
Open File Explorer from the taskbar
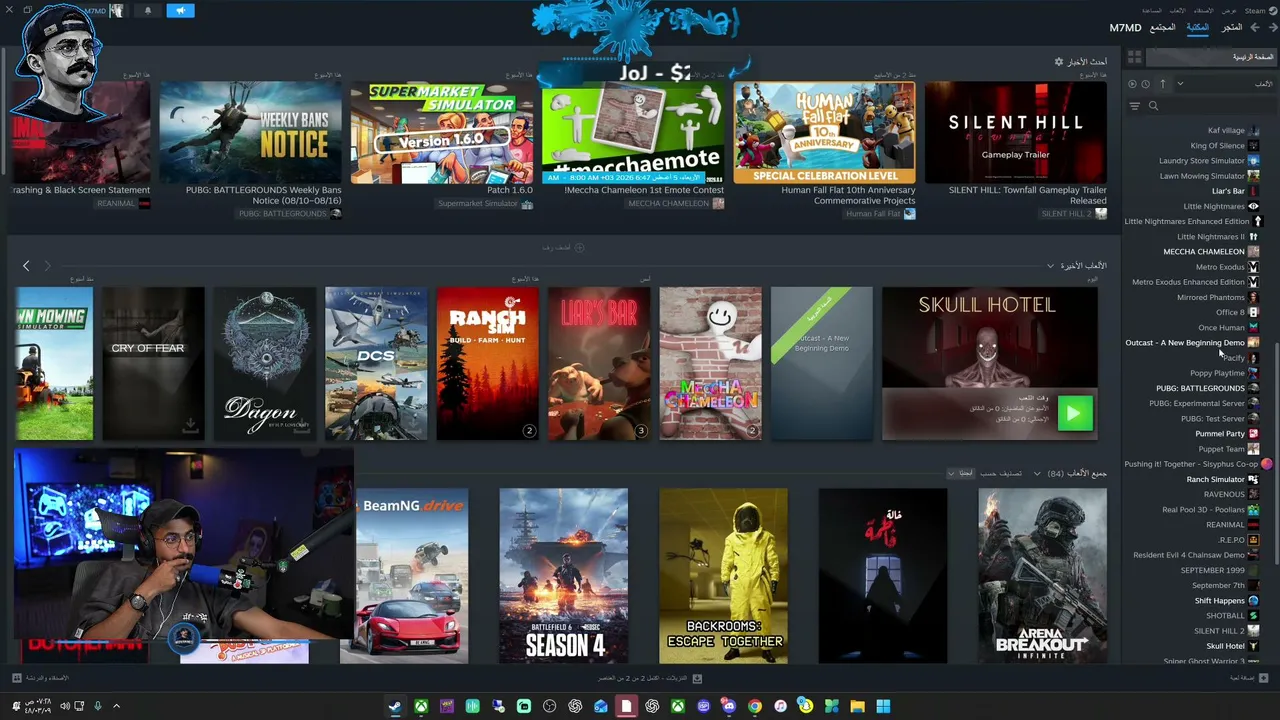click(x=857, y=707)
